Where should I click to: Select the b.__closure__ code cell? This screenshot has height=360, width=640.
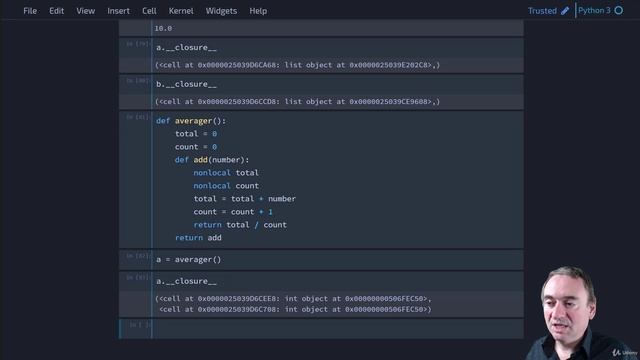338,84
